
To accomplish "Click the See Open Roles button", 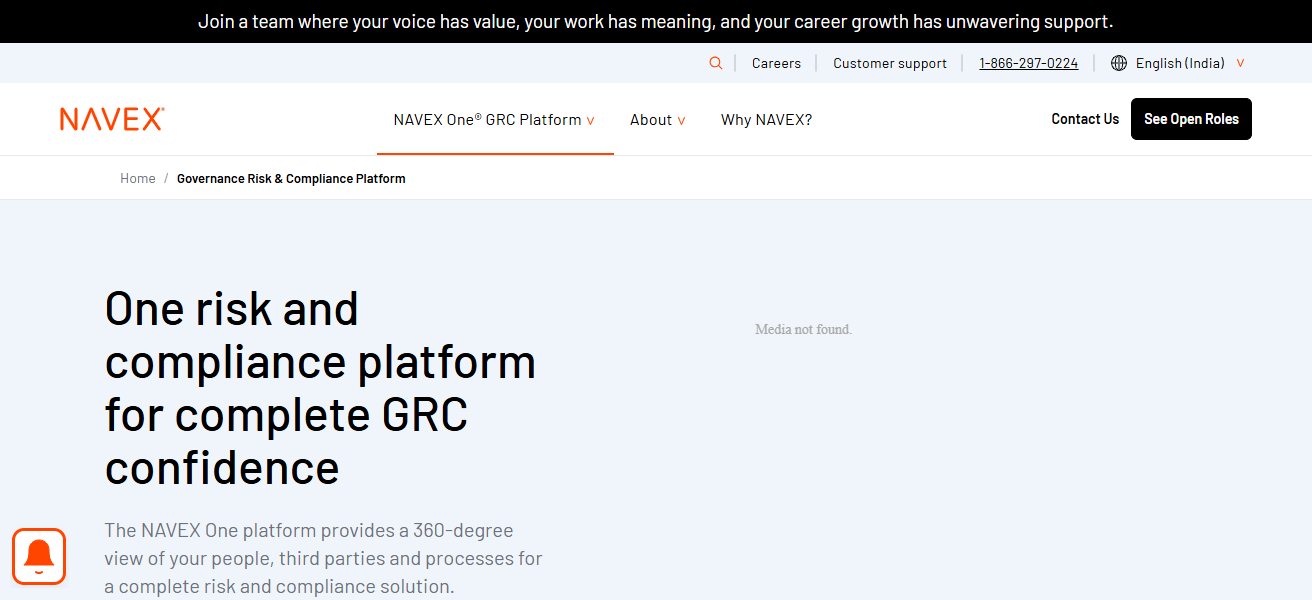I will pos(1190,119).
